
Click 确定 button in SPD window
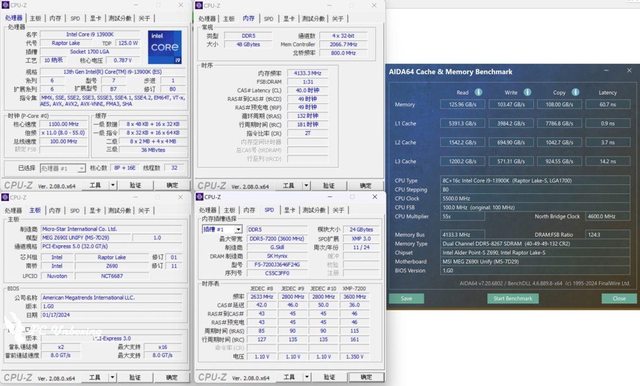point(366,377)
